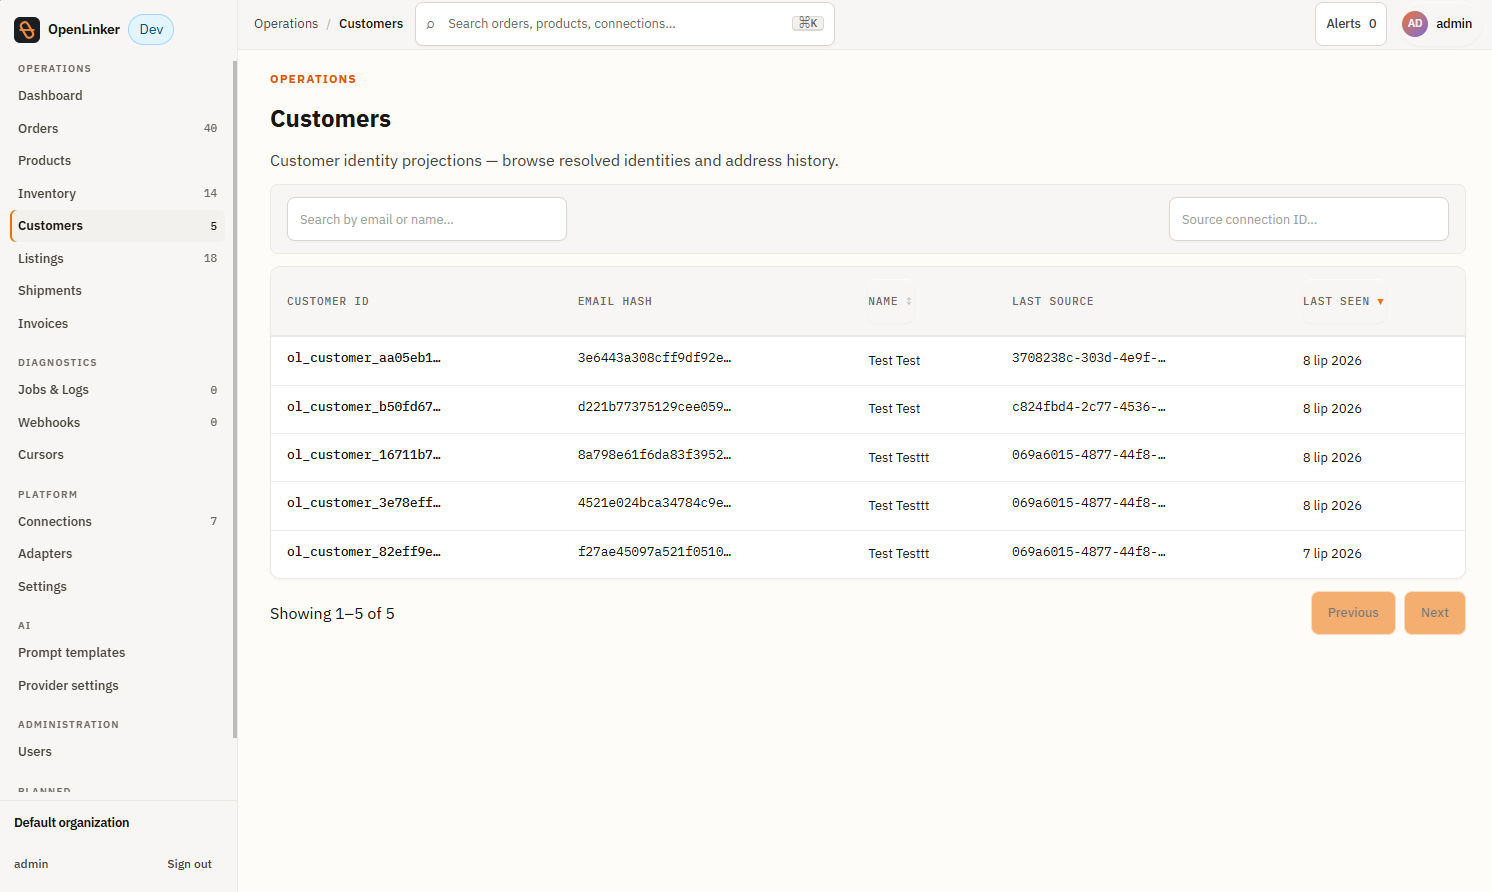Image resolution: width=1492 pixels, height=892 pixels.
Task: Select Customers in the sidebar
Action: coord(118,226)
